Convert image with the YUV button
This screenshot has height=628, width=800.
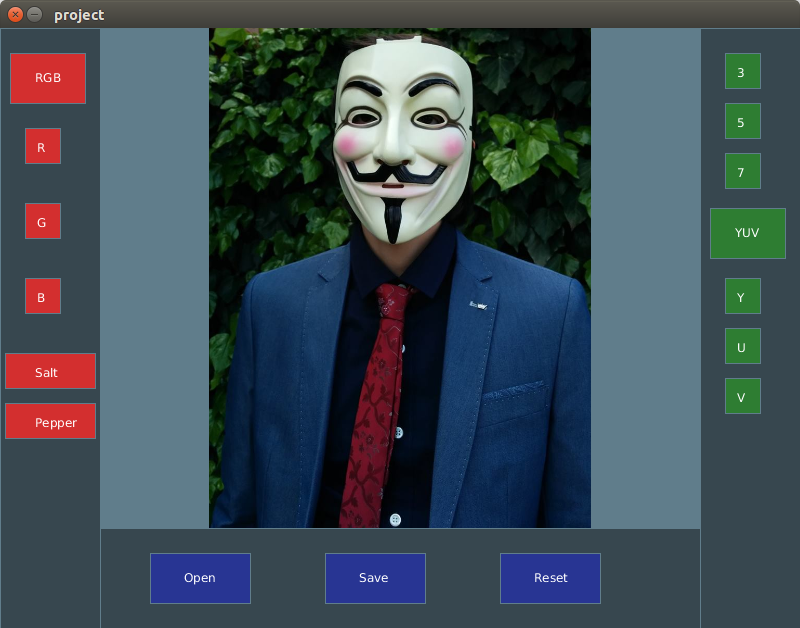(x=748, y=233)
